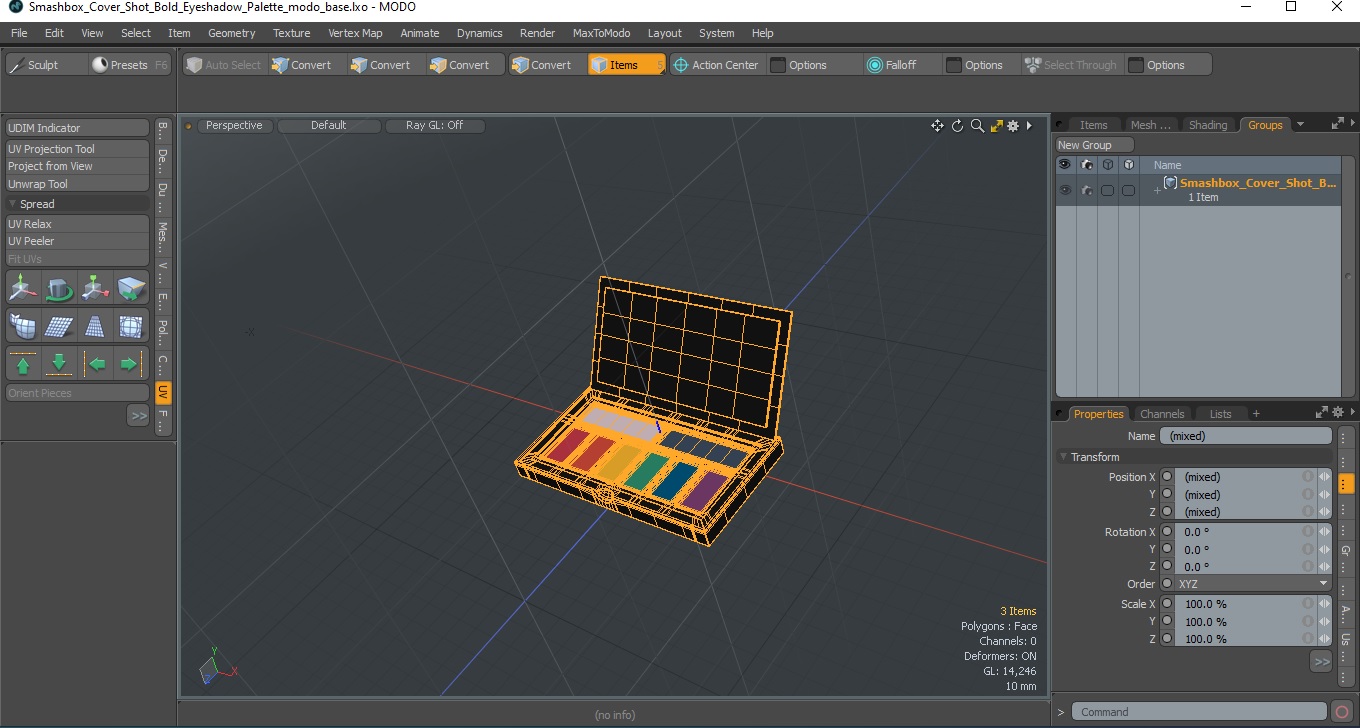This screenshot has width=1360, height=728.
Task: Collapse the Transform section
Action: coord(1064,457)
